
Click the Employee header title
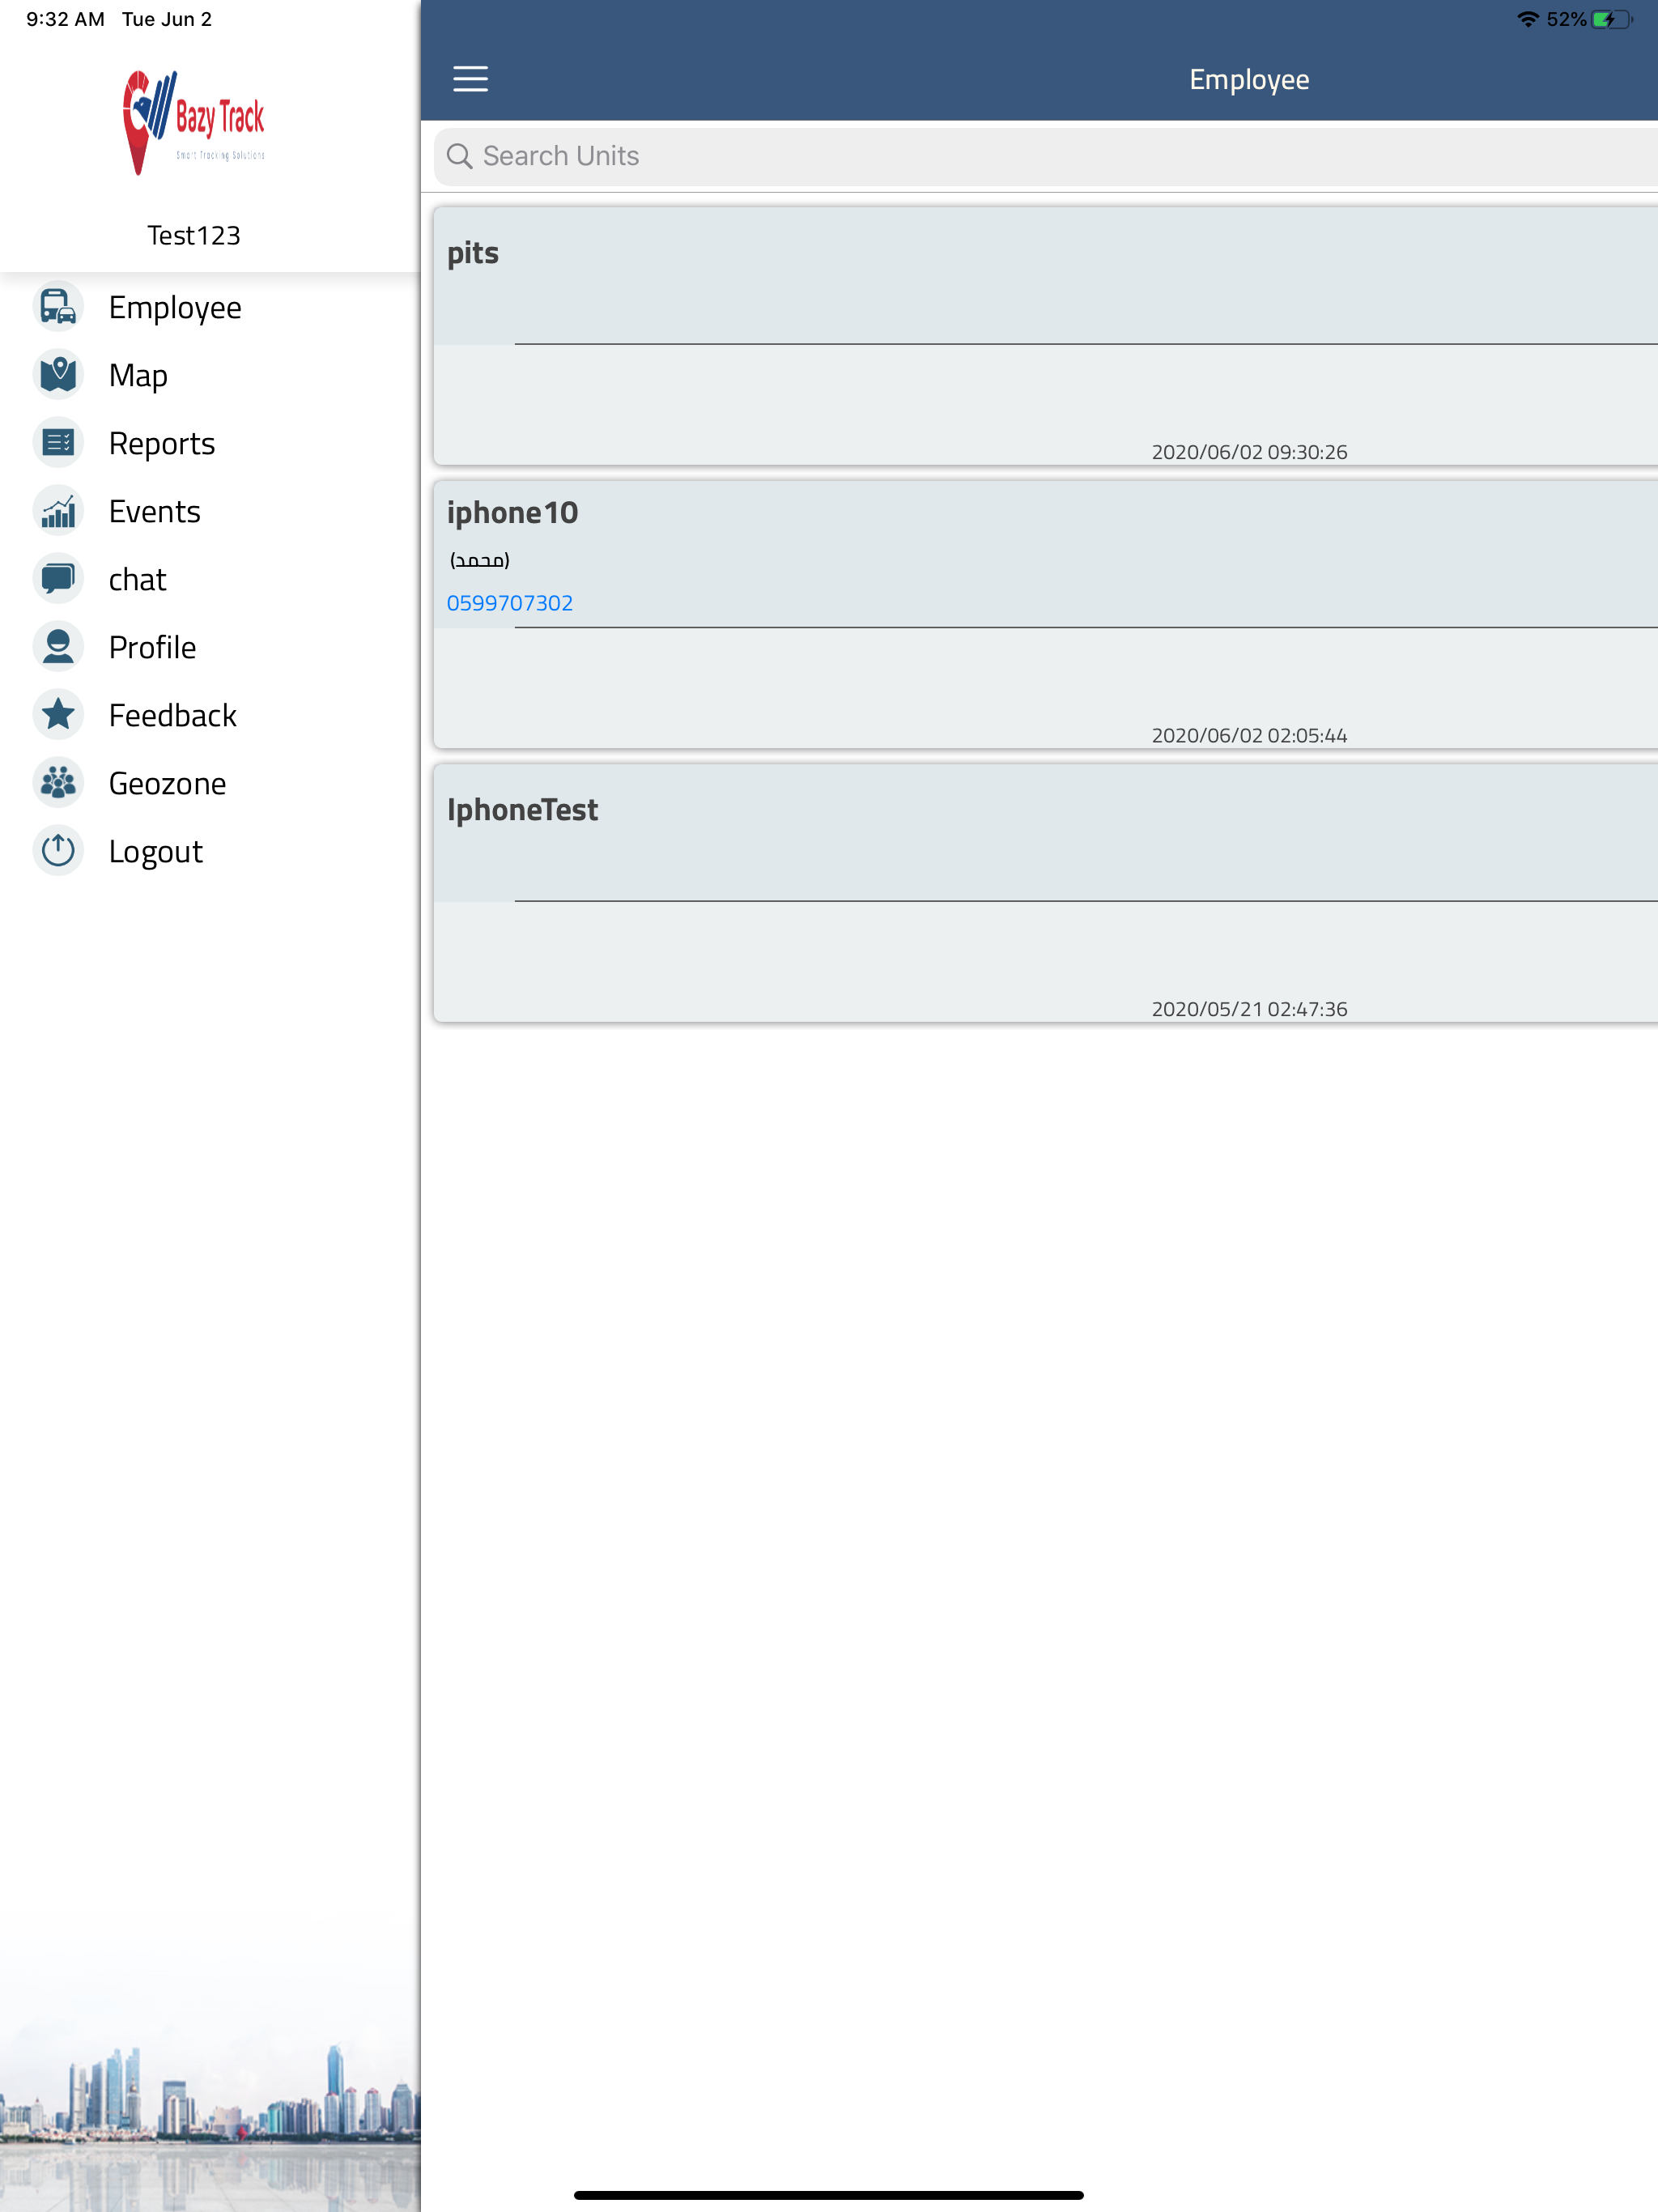coord(1249,80)
